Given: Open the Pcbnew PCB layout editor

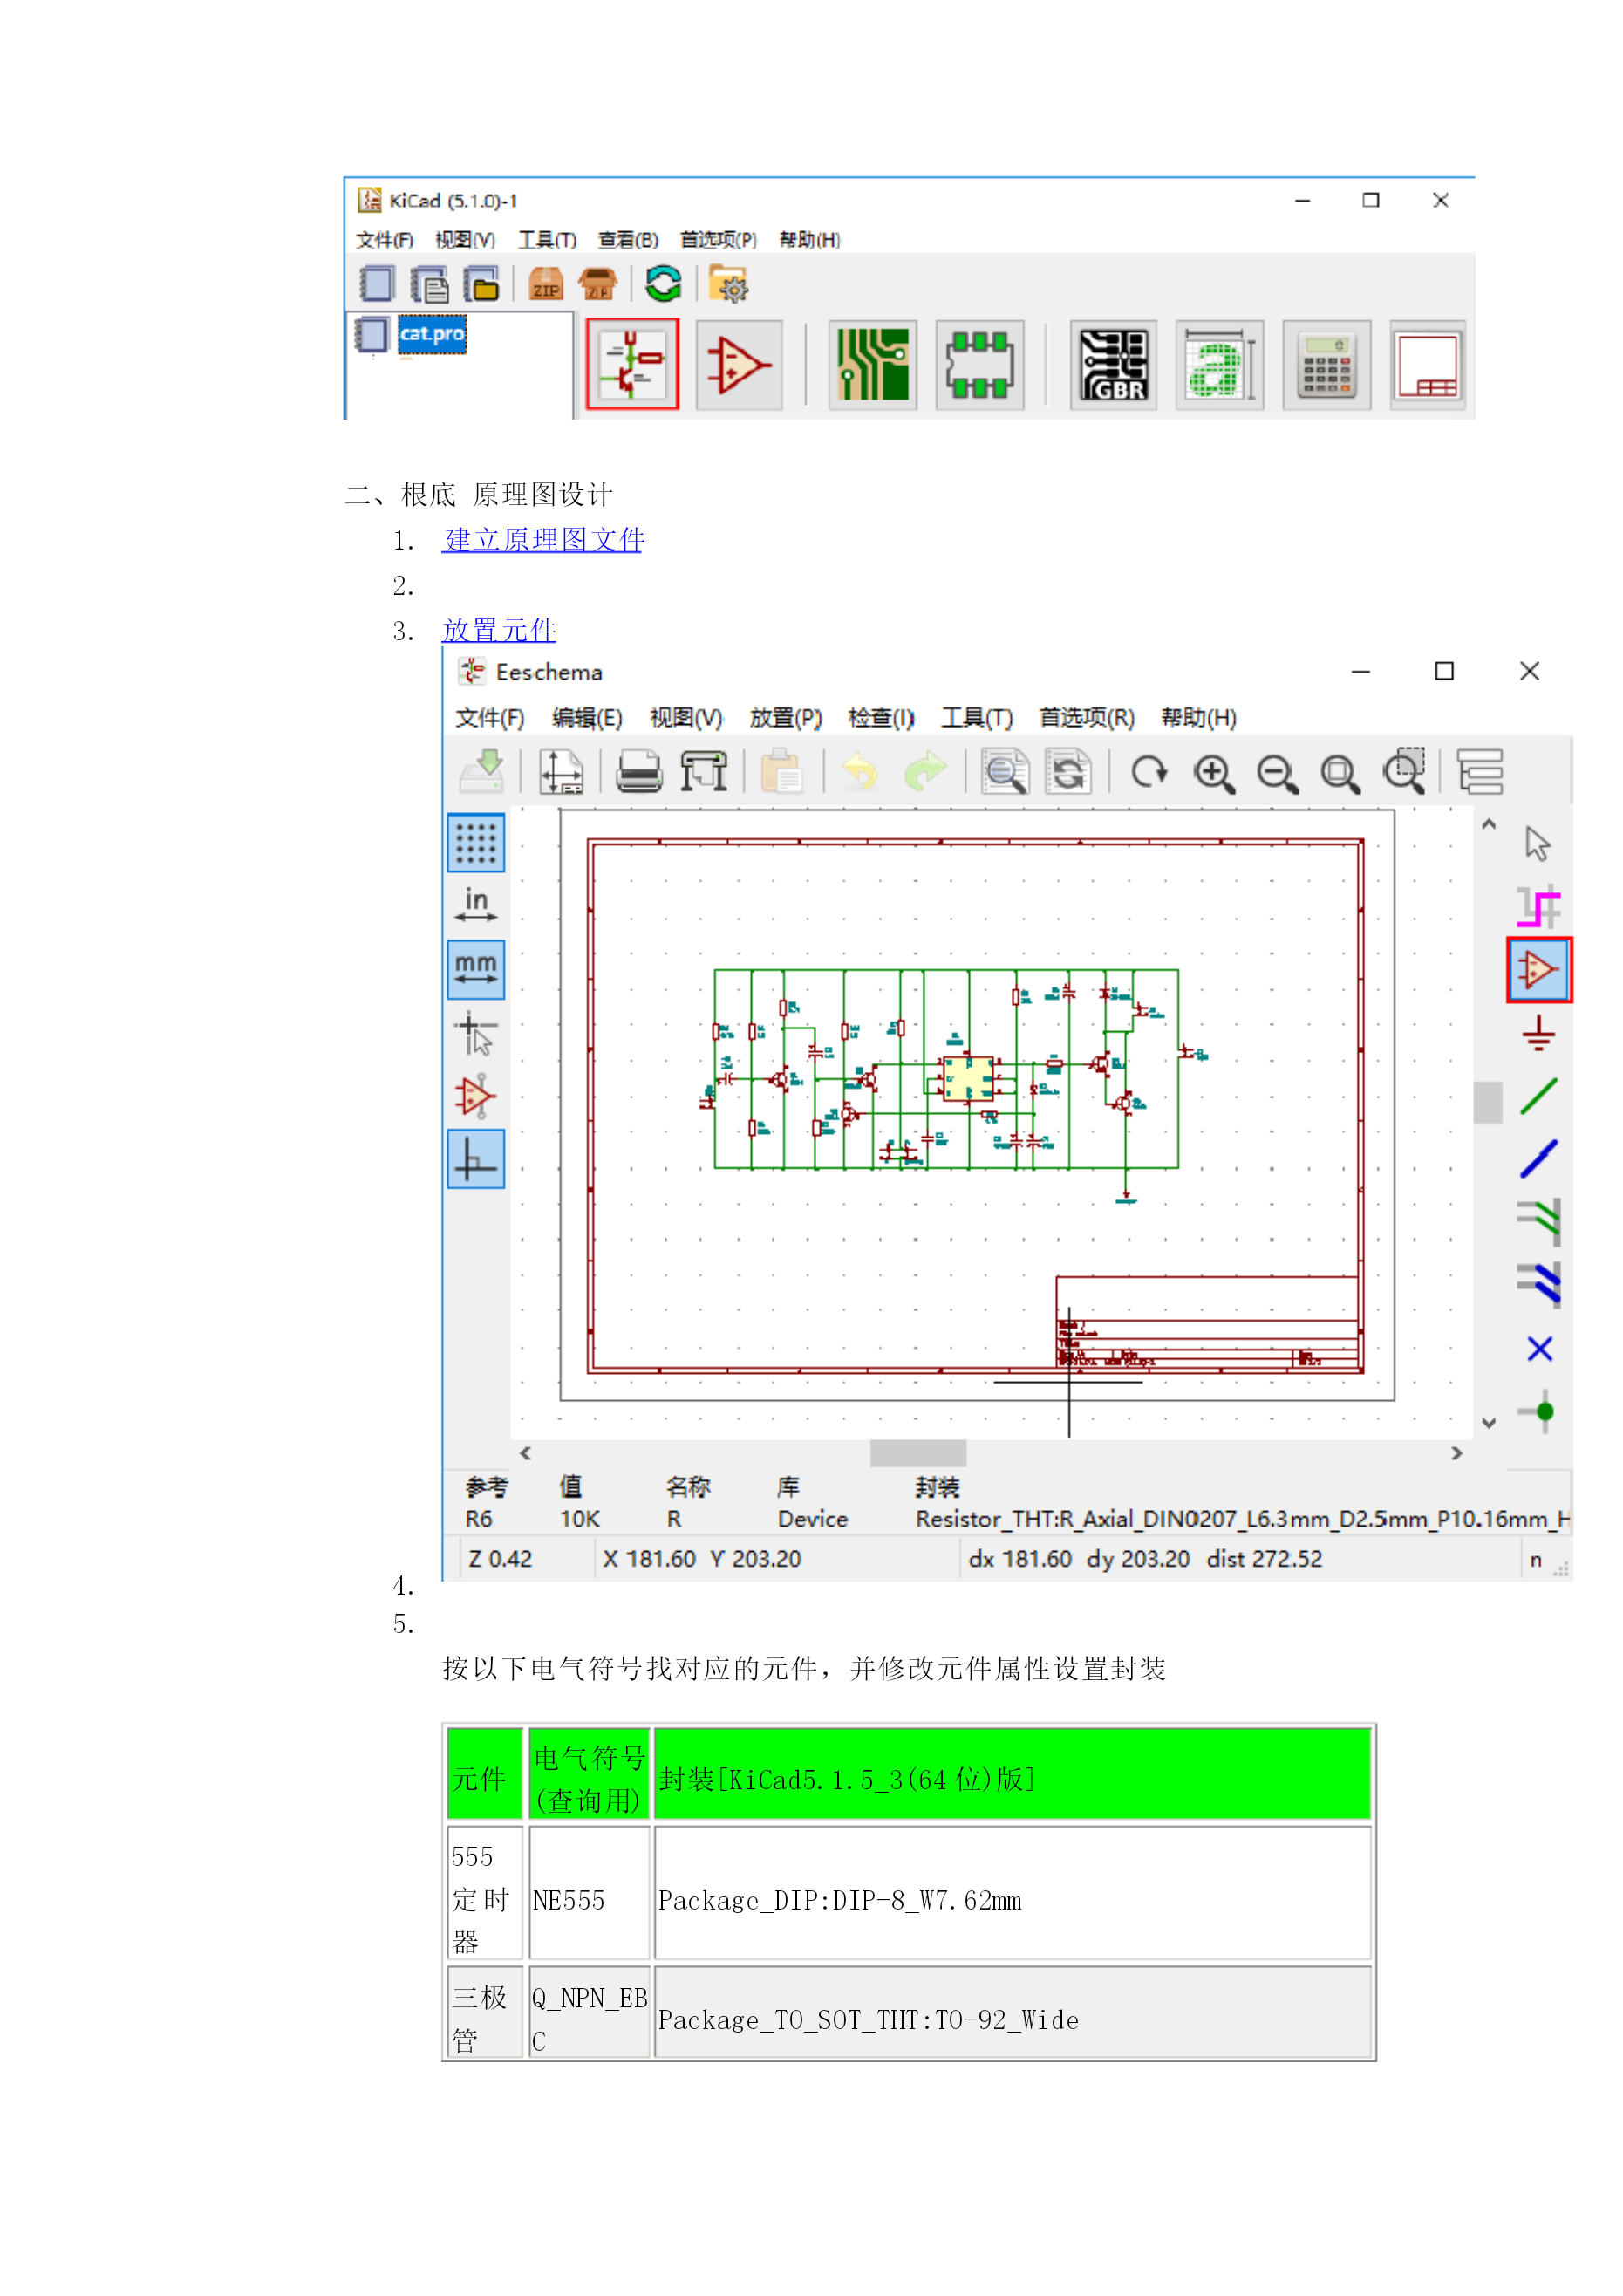Looking at the screenshot, I should tap(872, 364).
